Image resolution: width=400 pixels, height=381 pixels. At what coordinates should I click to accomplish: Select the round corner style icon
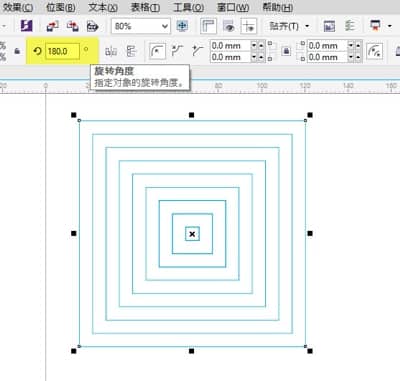coord(157,51)
